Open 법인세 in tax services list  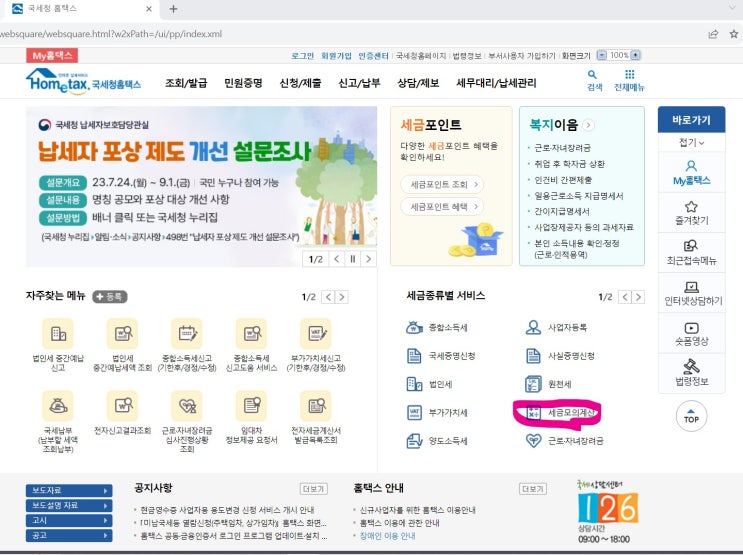coord(430,384)
